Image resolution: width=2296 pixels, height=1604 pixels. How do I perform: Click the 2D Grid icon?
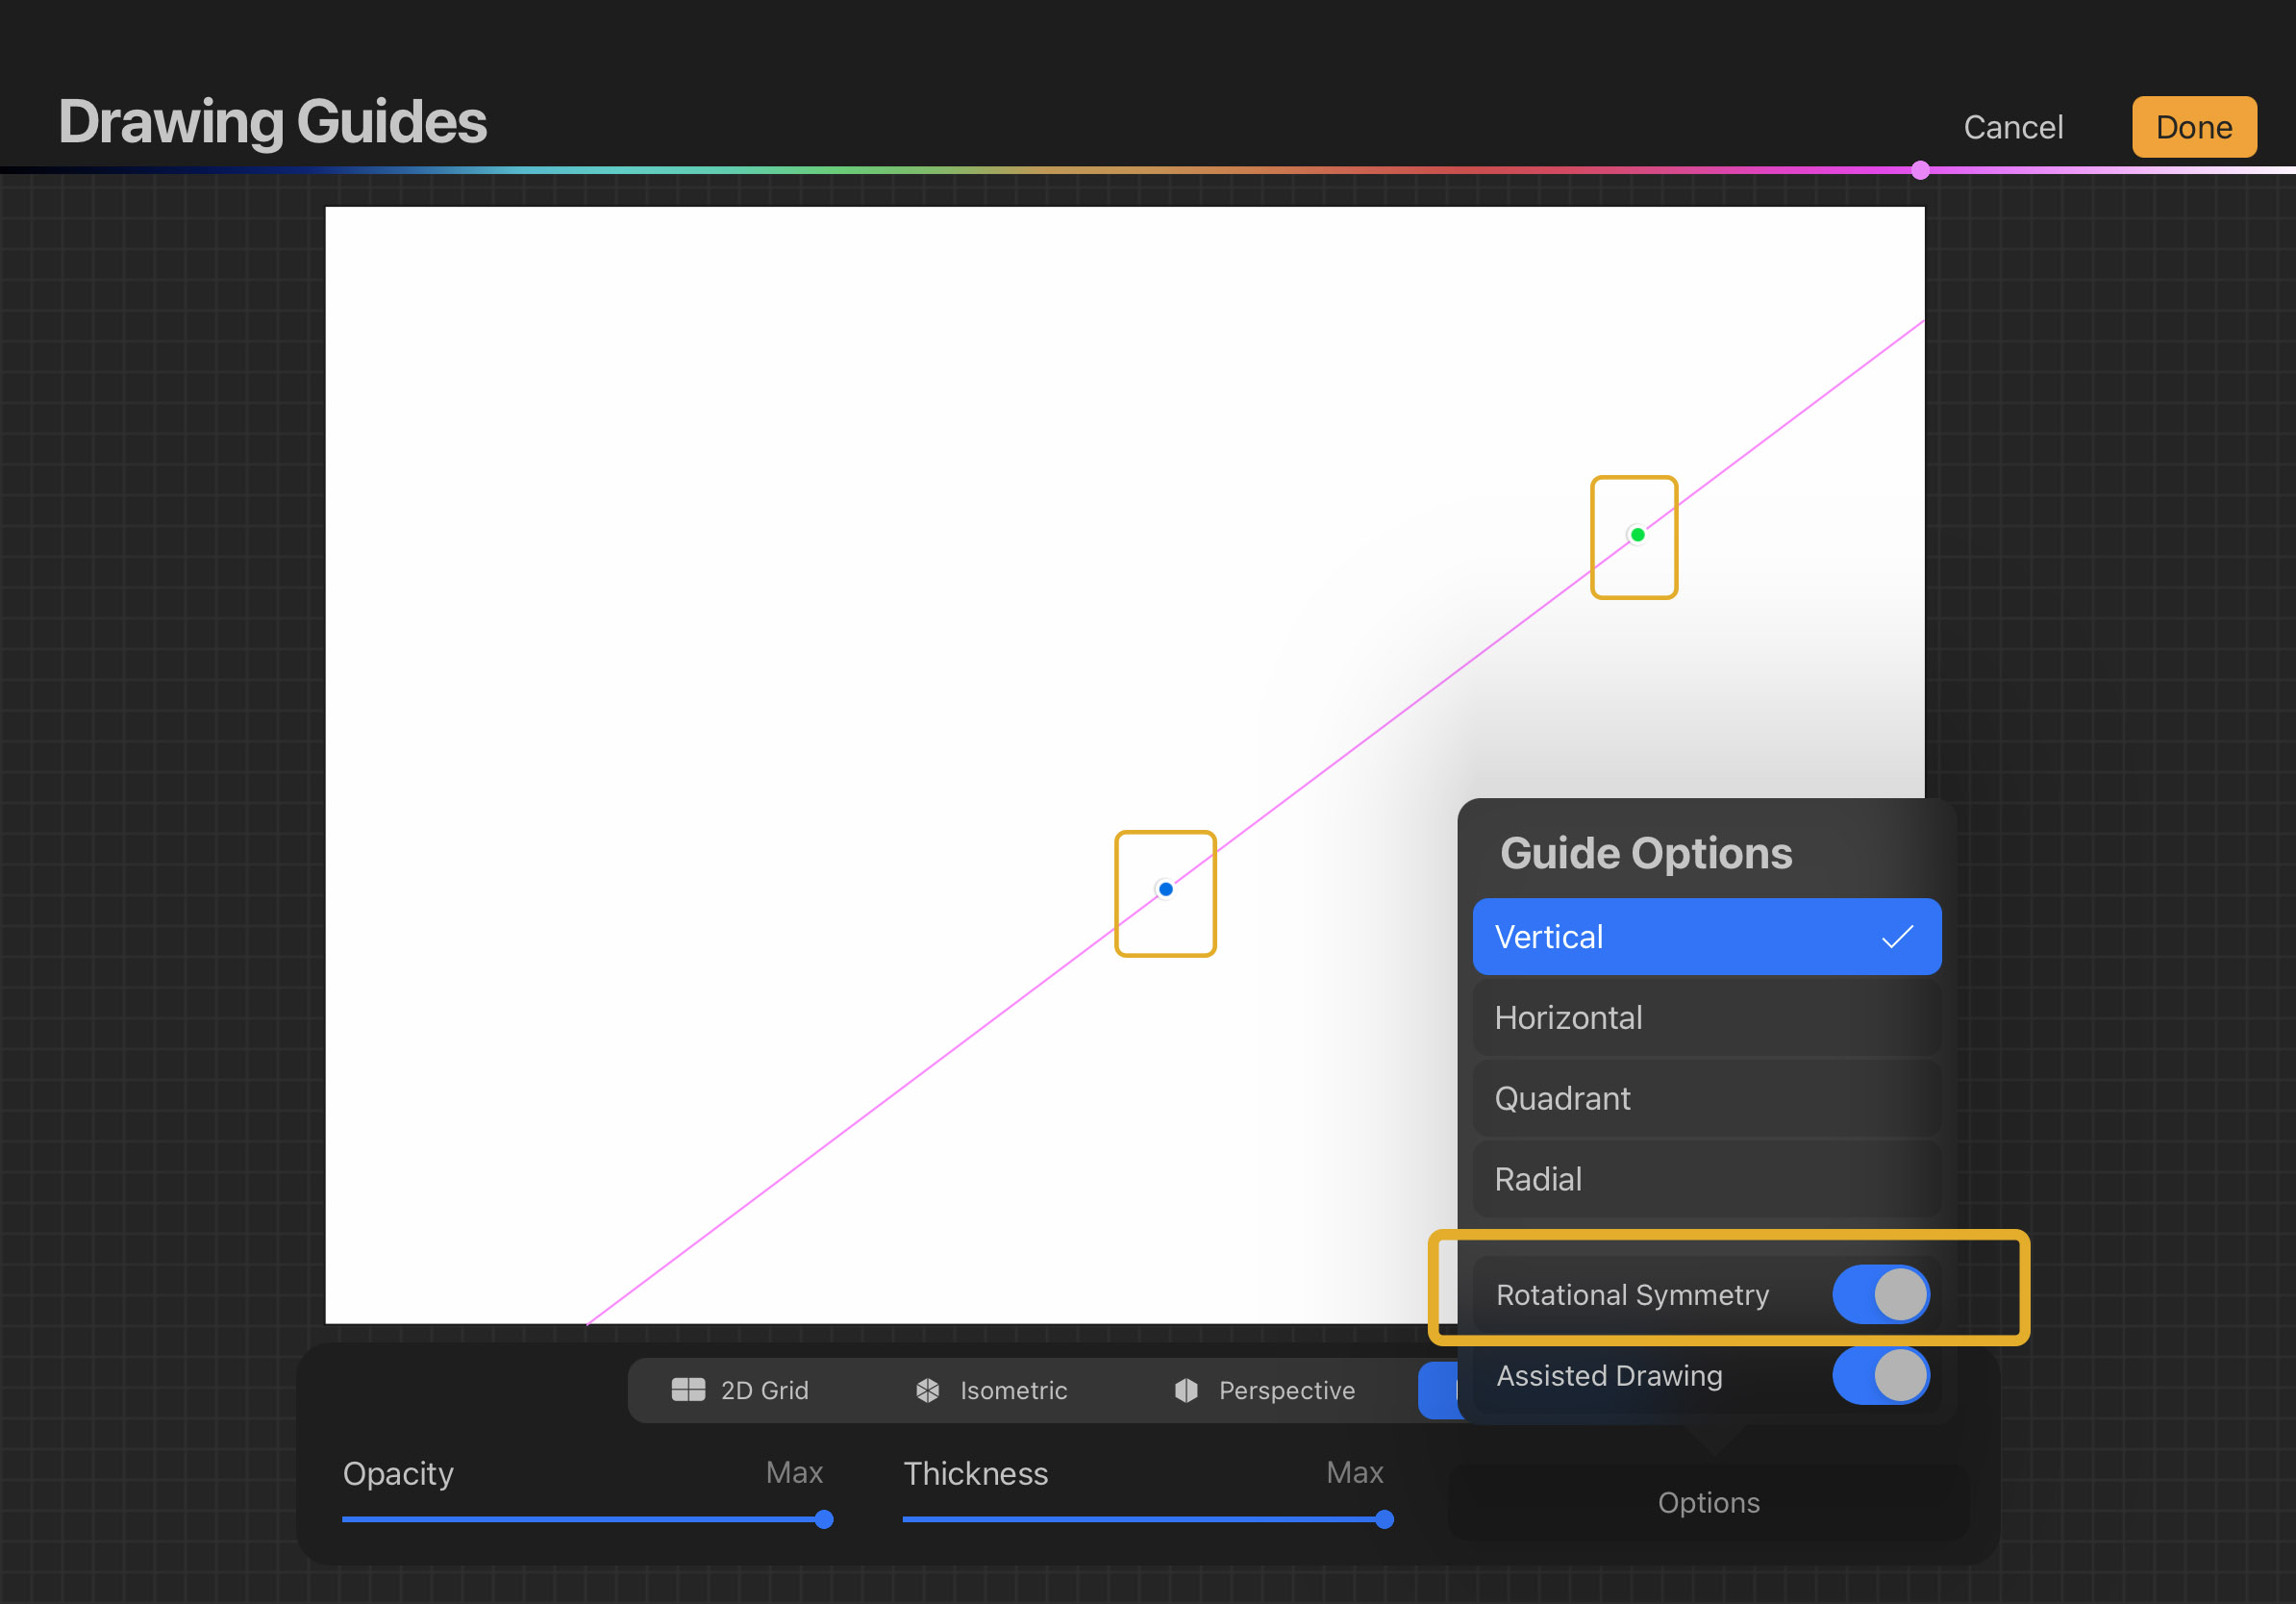[688, 1390]
